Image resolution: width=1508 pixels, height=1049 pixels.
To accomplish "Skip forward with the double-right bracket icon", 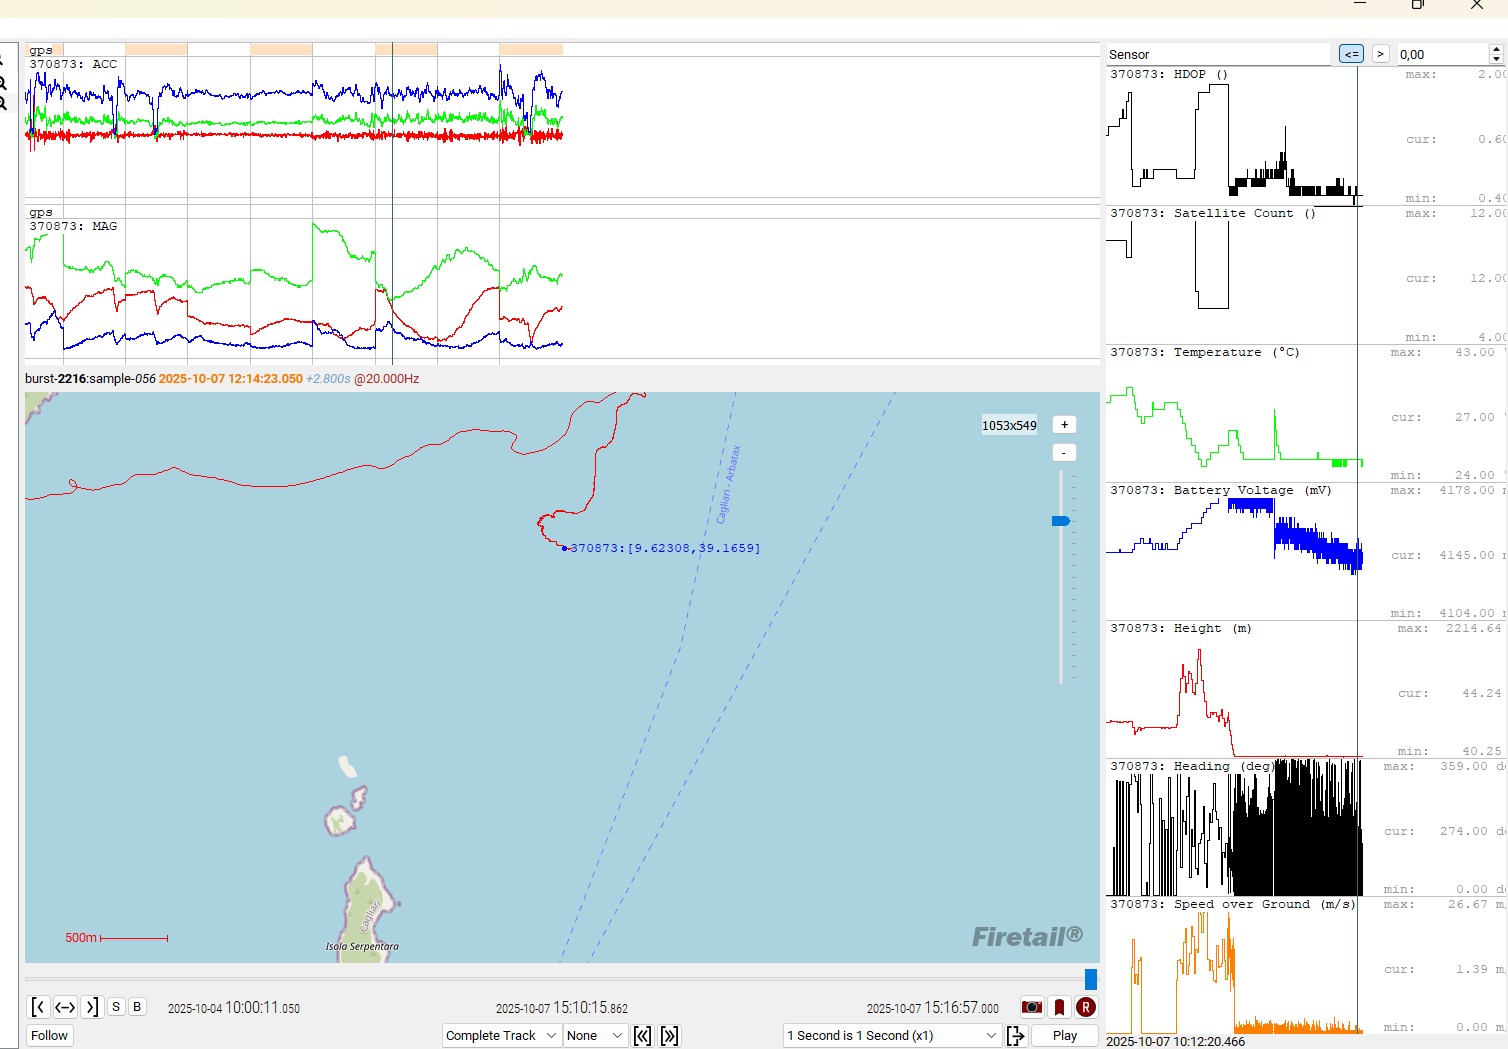I will pos(670,1036).
